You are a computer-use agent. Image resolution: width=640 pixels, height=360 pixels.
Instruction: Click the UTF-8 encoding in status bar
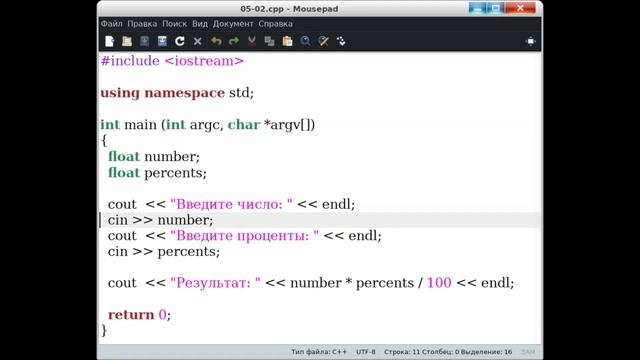(366, 352)
